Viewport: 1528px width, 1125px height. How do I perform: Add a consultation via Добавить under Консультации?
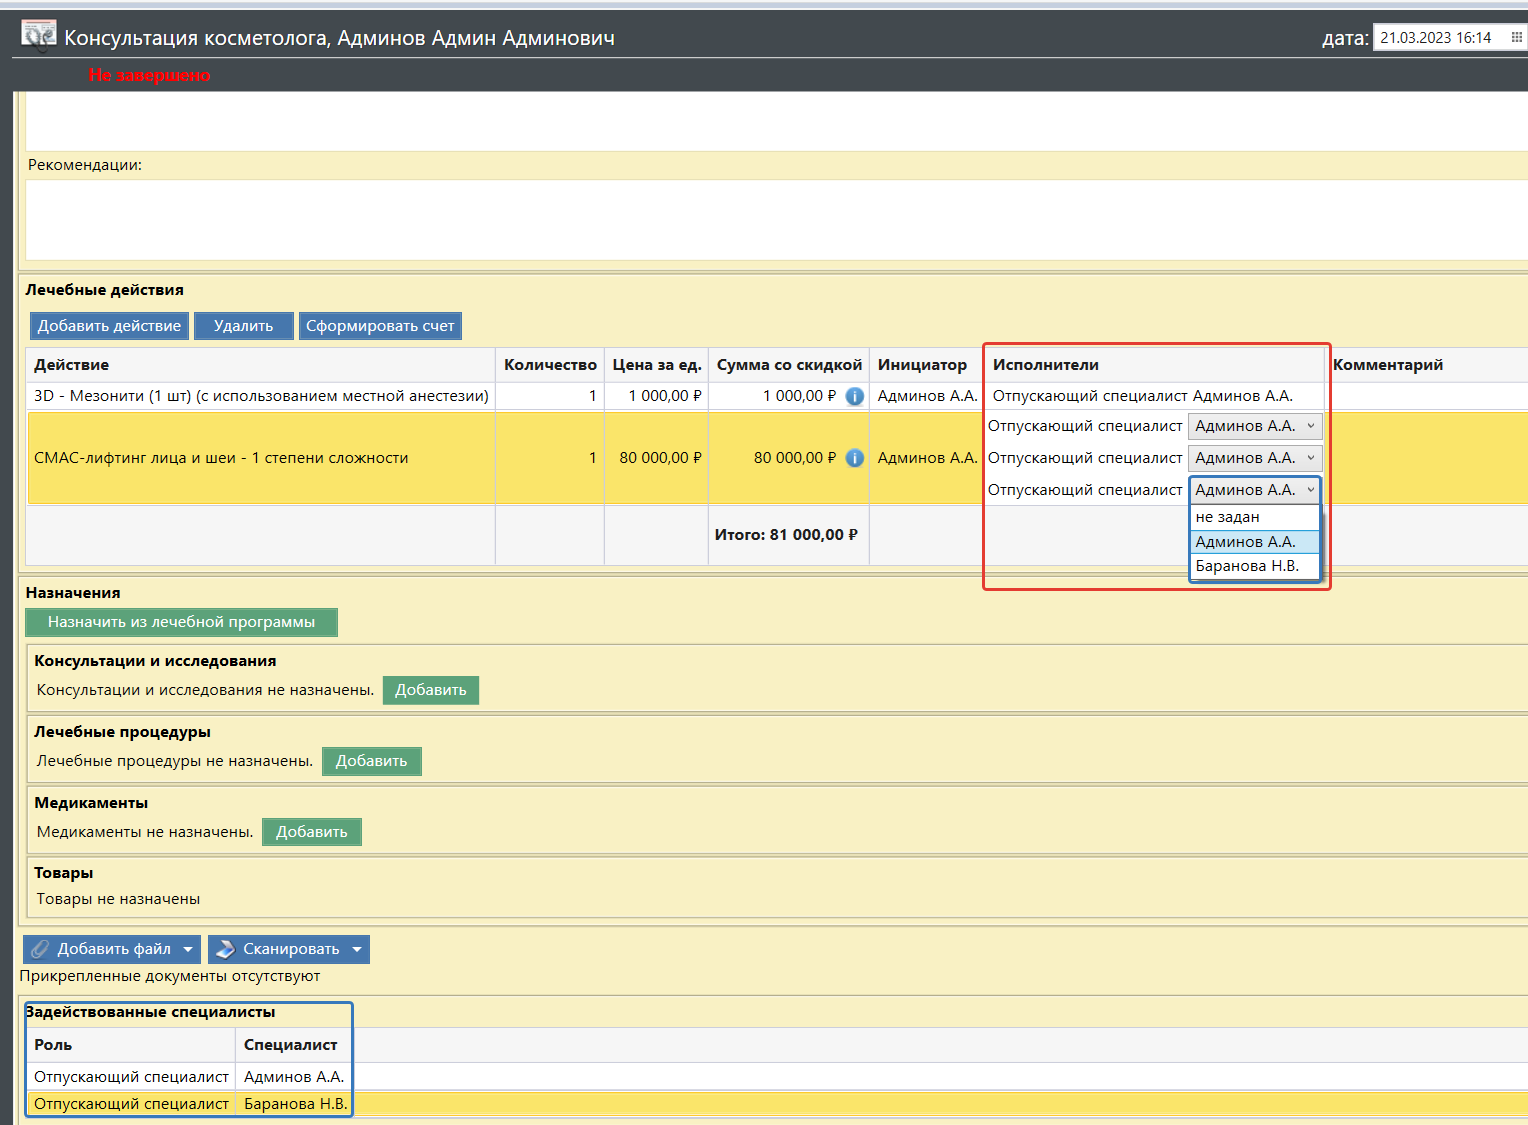point(430,690)
